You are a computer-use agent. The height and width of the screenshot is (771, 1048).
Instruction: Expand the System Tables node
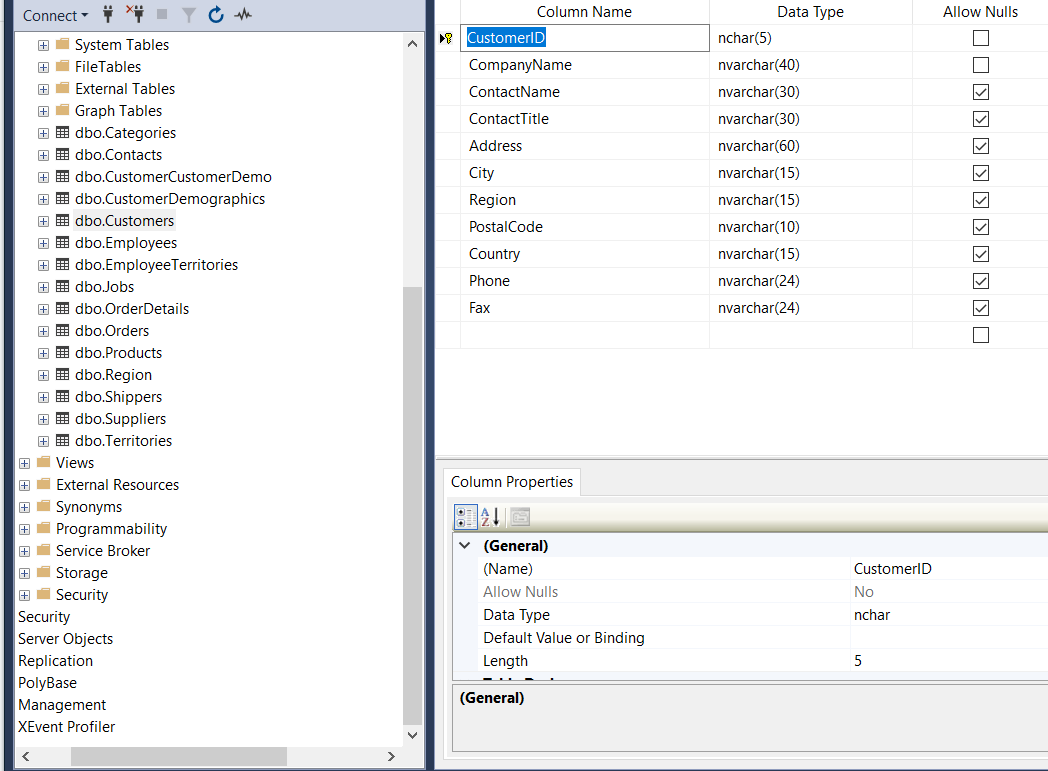click(x=43, y=45)
